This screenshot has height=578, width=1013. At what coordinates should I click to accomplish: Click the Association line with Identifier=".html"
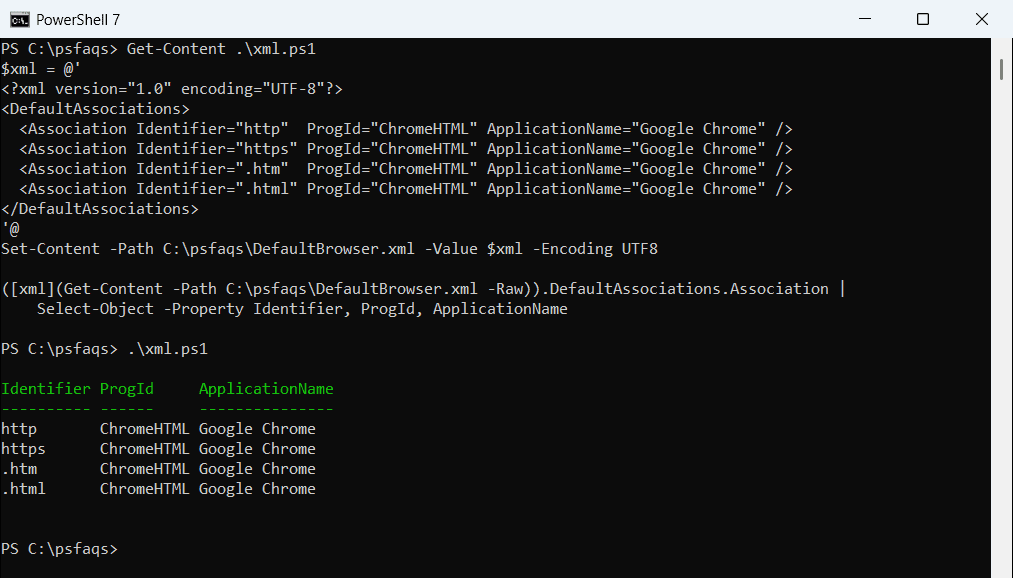[x=406, y=189]
